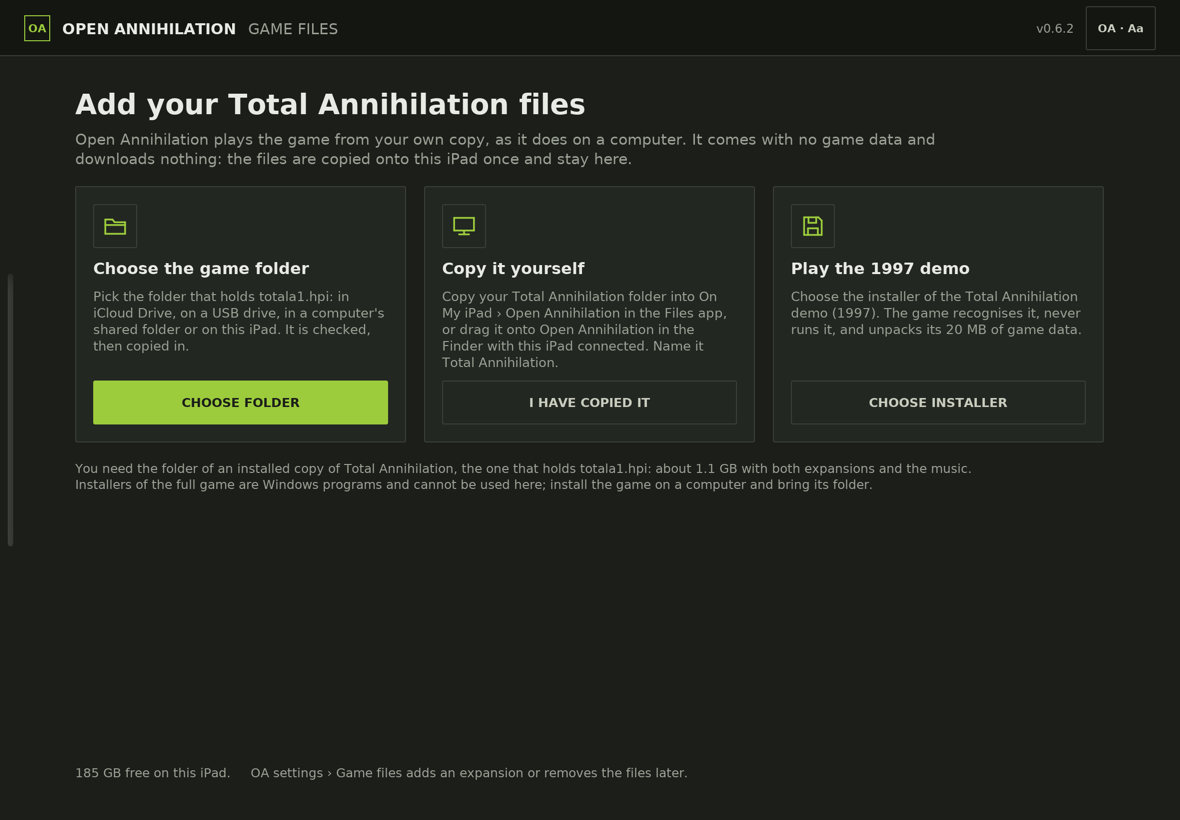1180x820 pixels.
Task: Click the 185 GB free on this iPad text
Action: (153, 773)
